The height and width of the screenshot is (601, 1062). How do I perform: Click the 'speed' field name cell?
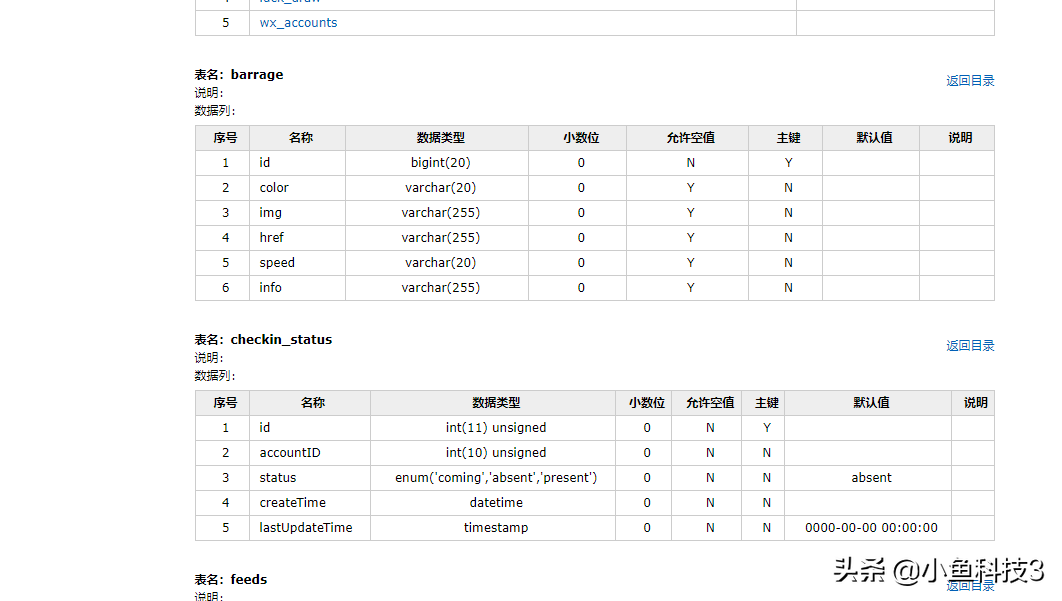click(x=297, y=263)
